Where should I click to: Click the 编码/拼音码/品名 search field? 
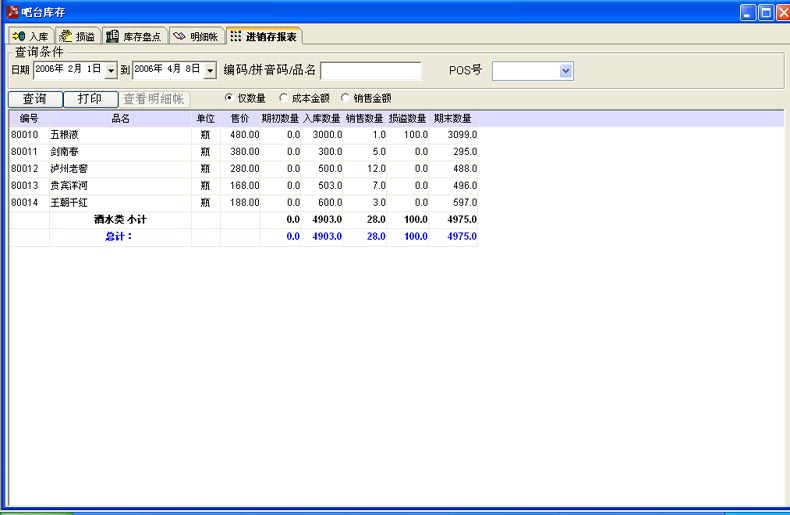pos(370,70)
